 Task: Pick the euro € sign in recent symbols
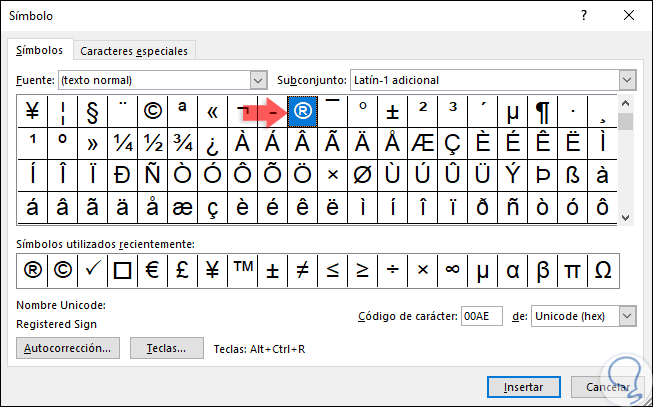(x=153, y=269)
